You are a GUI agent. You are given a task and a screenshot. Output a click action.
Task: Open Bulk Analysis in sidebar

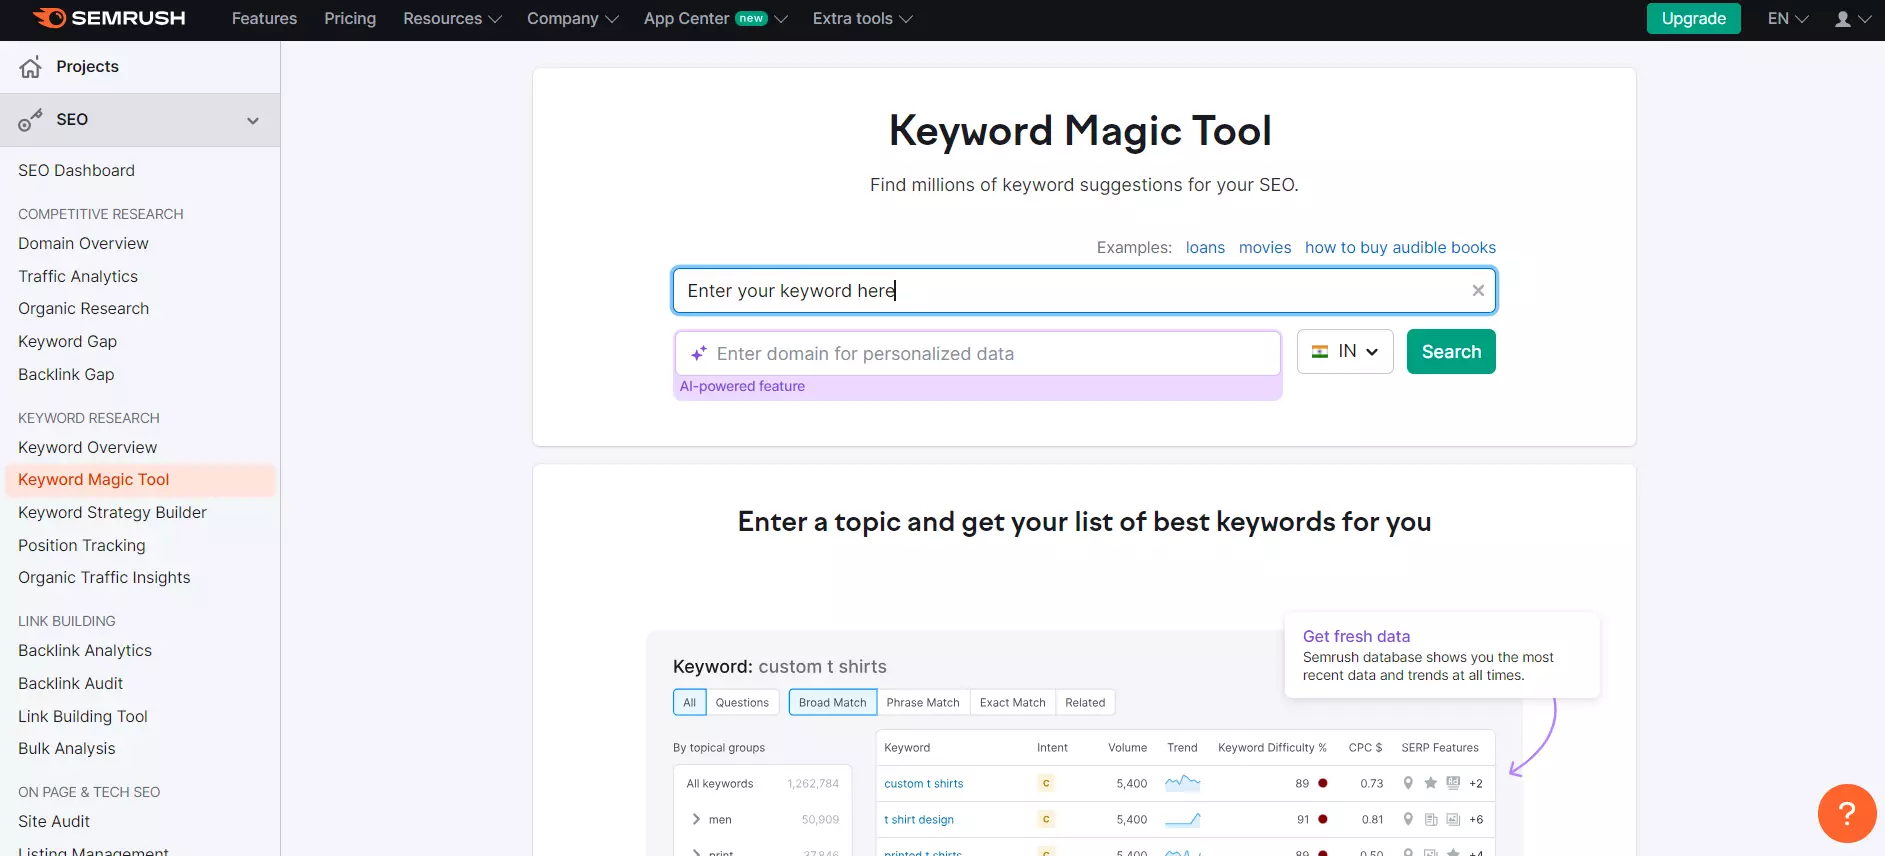pos(66,749)
